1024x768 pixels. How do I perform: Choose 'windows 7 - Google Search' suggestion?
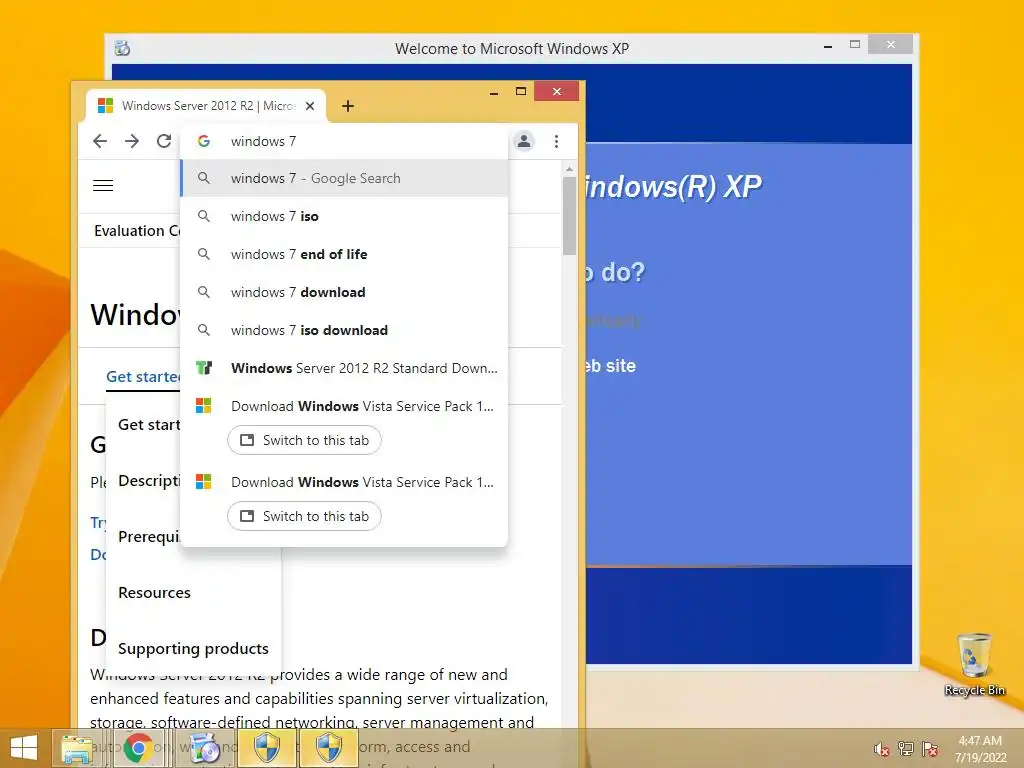pos(344,178)
